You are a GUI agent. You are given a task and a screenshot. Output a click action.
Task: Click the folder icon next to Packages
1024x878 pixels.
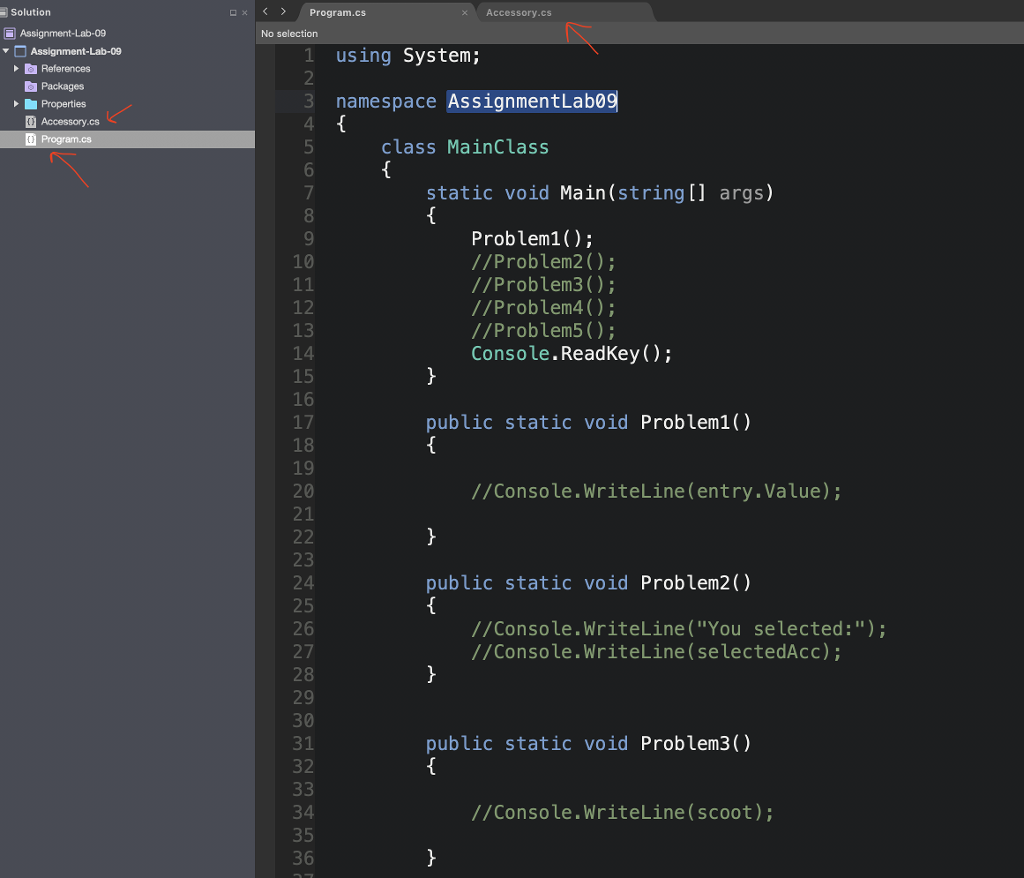[30, 86]
